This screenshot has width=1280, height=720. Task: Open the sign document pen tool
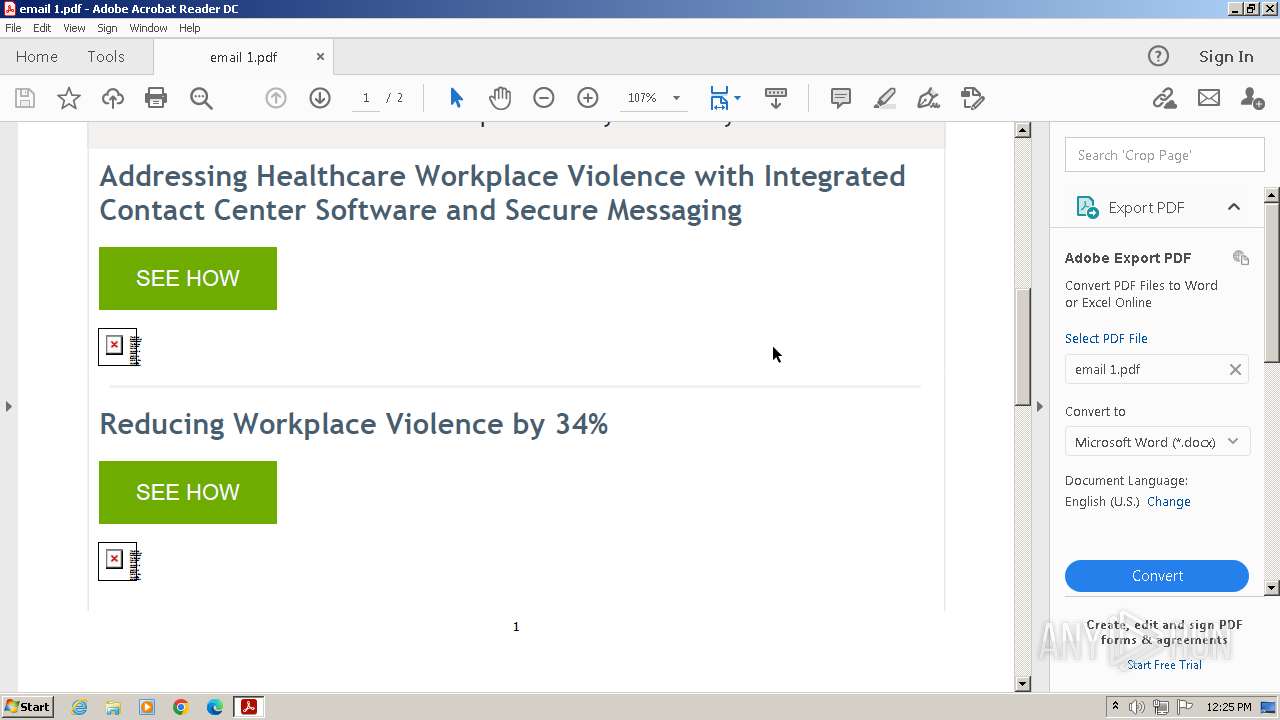pyautogui.click(x=928, y=98)
